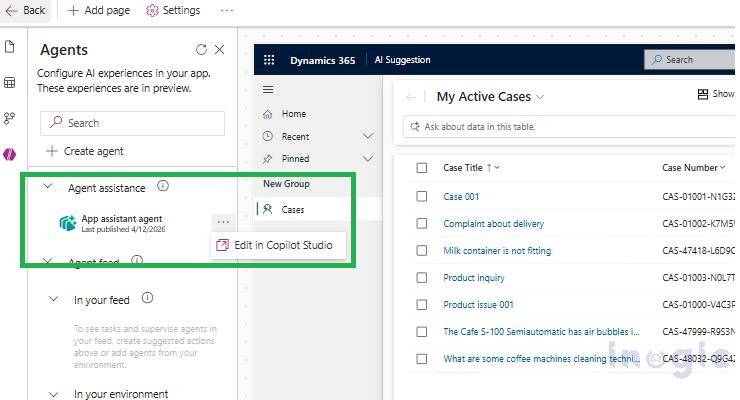740x400 pixels.
Task: Tick checkbox for coffee machines cleaning row
Action: coord(422,359)
